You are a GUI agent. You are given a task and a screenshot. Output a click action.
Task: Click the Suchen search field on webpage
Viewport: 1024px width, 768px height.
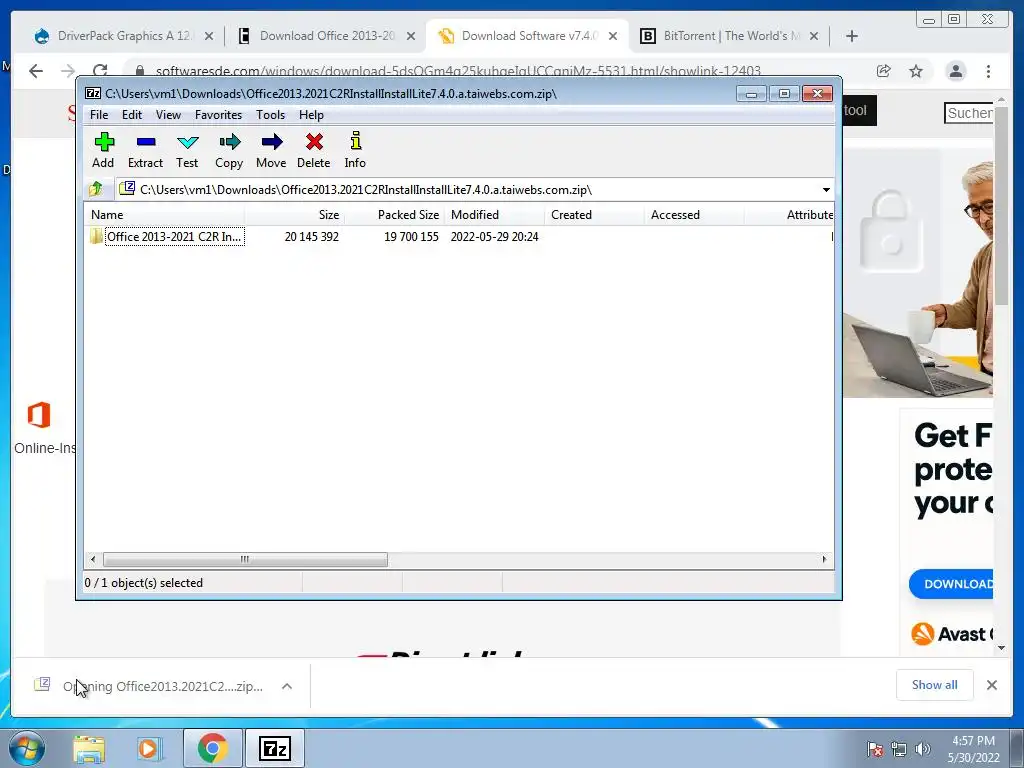pos(969,113)
